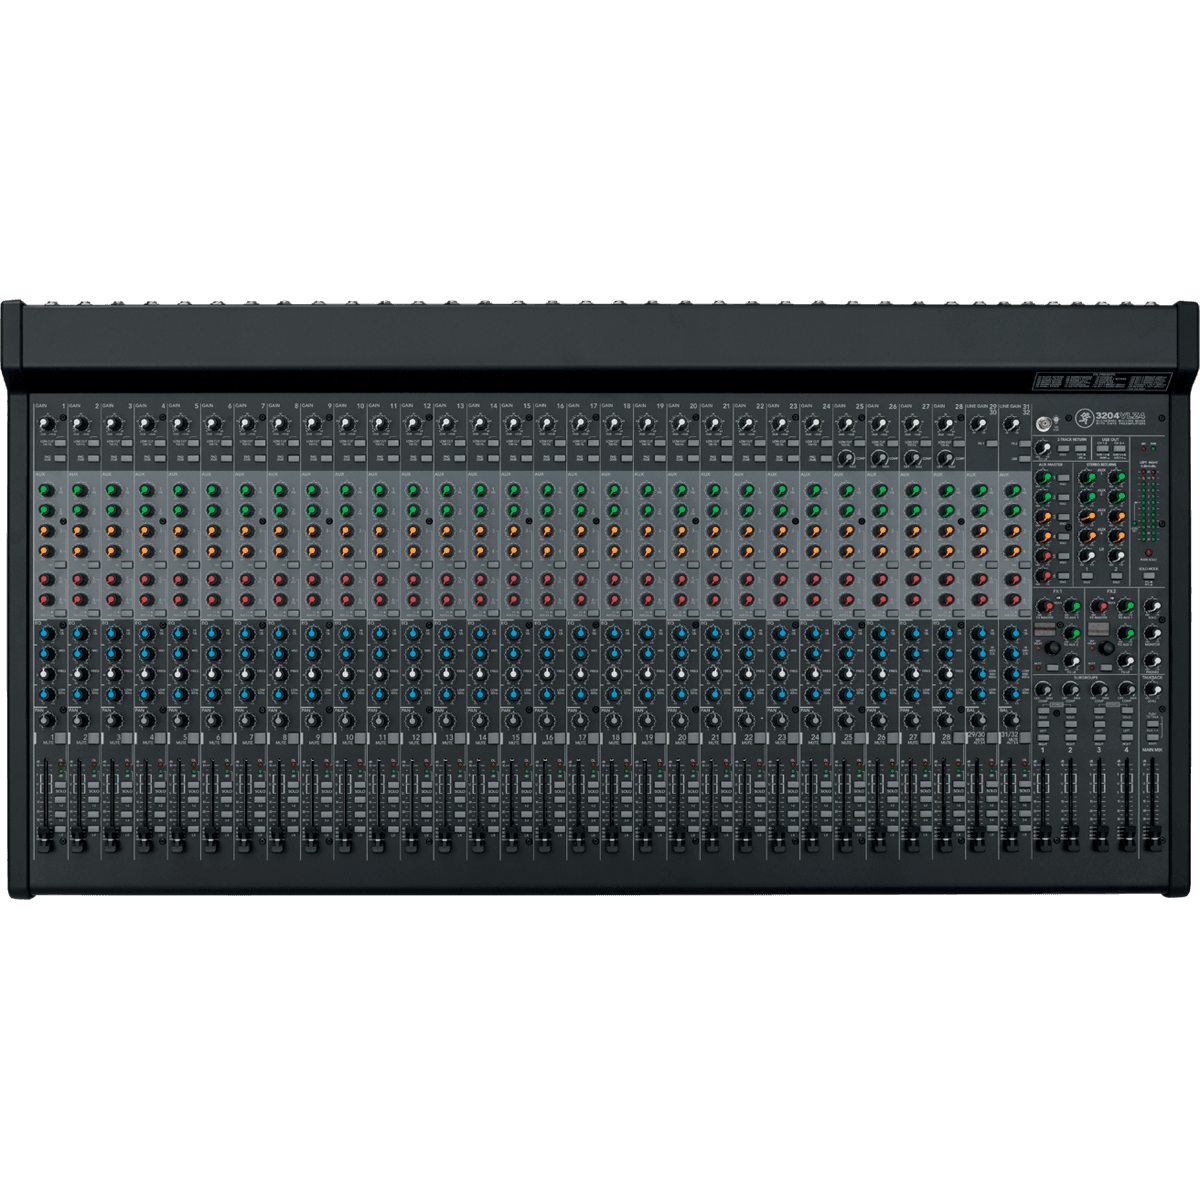This screenshot has width=1200, height=1200.
Task: Click the white Freq EQ knob on channel 10
Action: coord(346,674)
